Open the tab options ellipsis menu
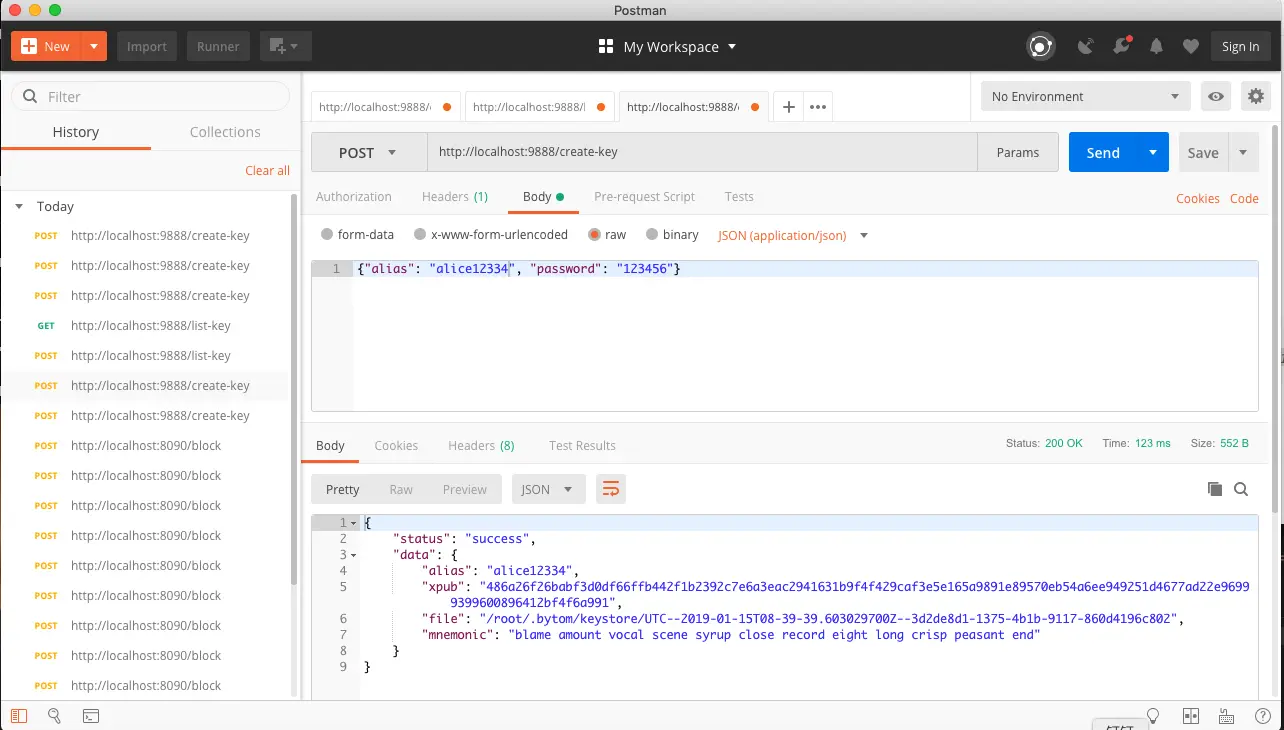This screenshot has height=730, width=1284. pyautogui.click(x=818, y=107)
